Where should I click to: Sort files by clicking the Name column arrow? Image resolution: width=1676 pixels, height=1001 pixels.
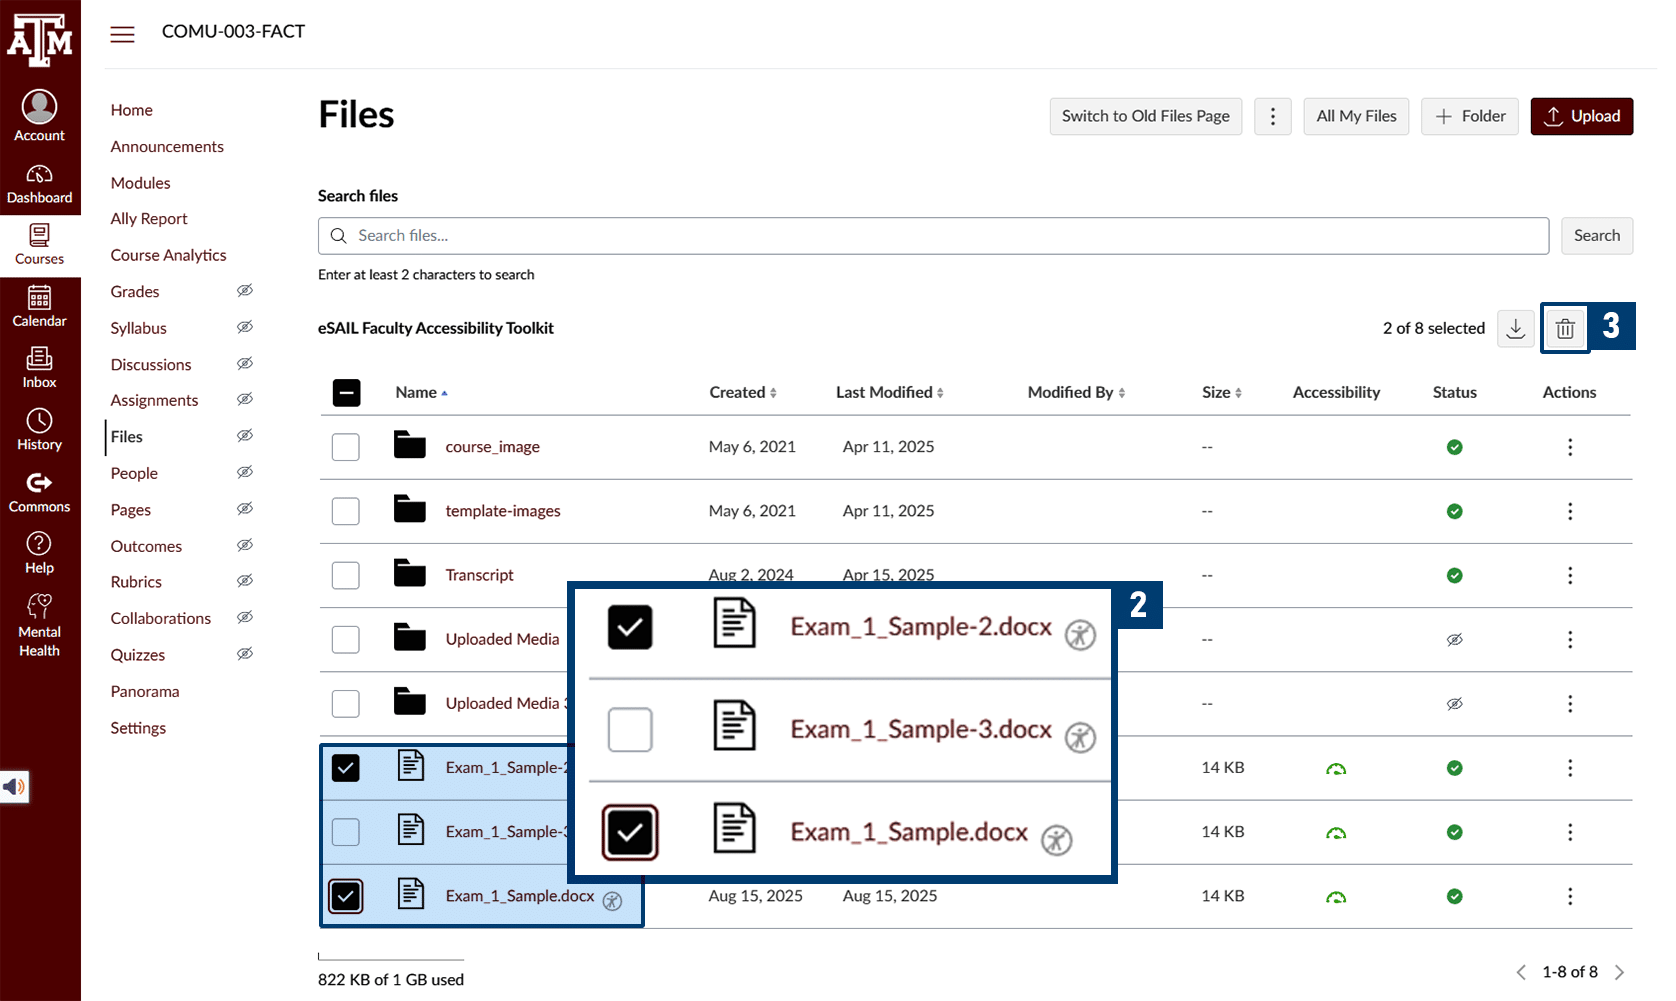(x=444, y=392)
